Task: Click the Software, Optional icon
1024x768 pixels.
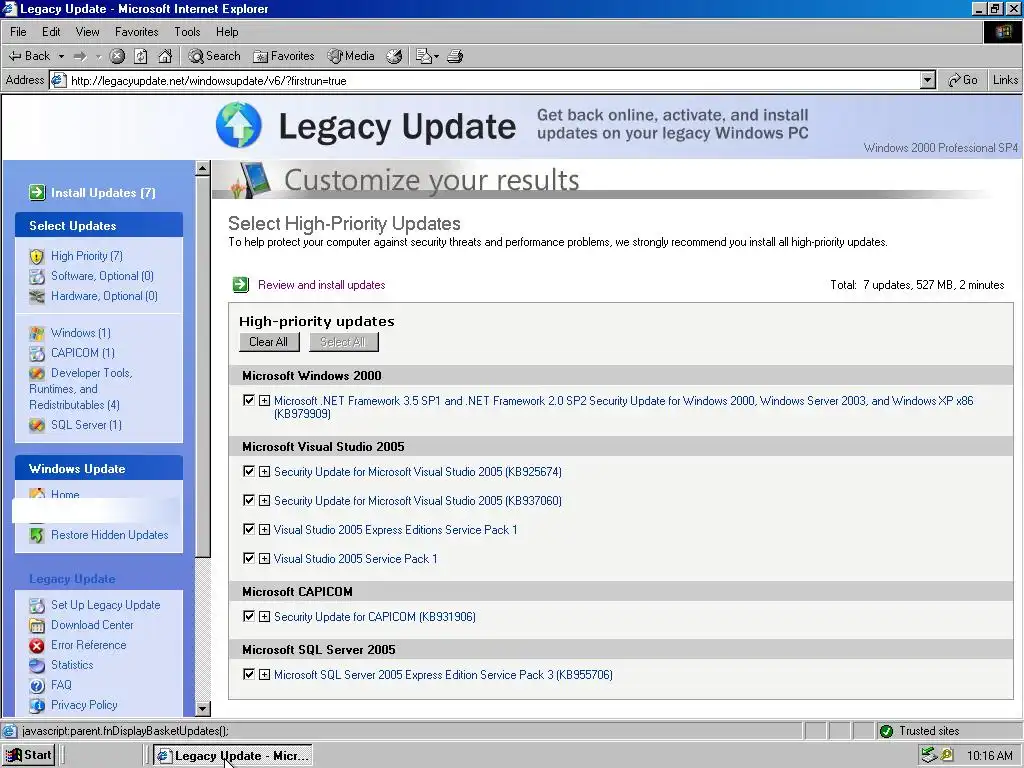Action: click(x=37, y=276)
